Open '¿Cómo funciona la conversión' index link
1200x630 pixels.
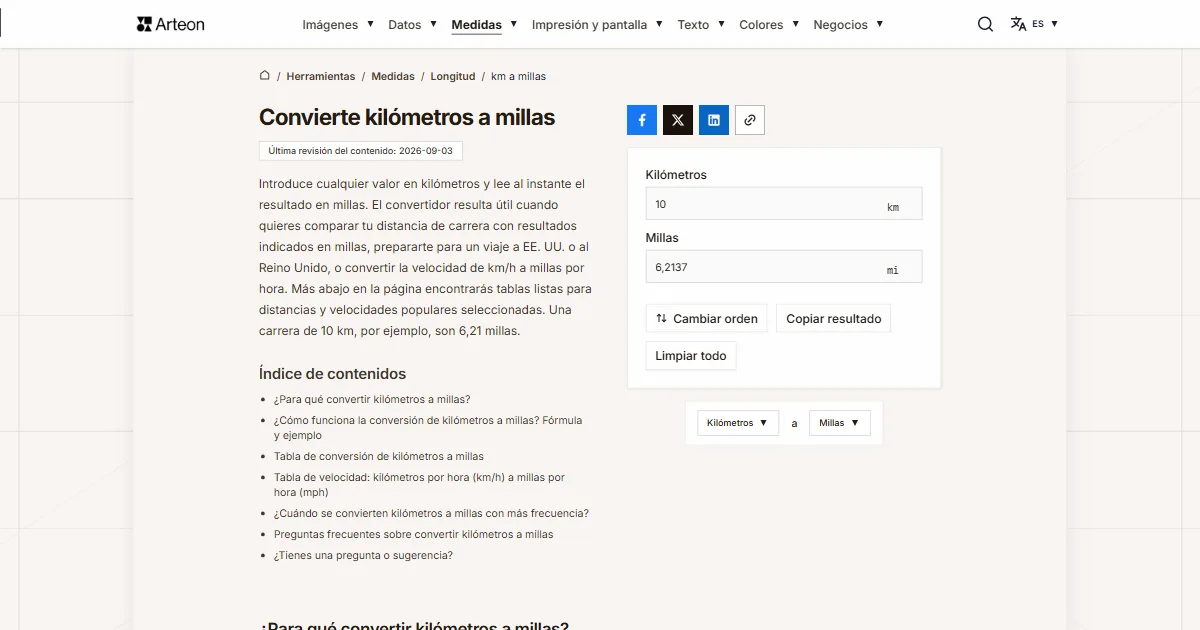point(428,428)
